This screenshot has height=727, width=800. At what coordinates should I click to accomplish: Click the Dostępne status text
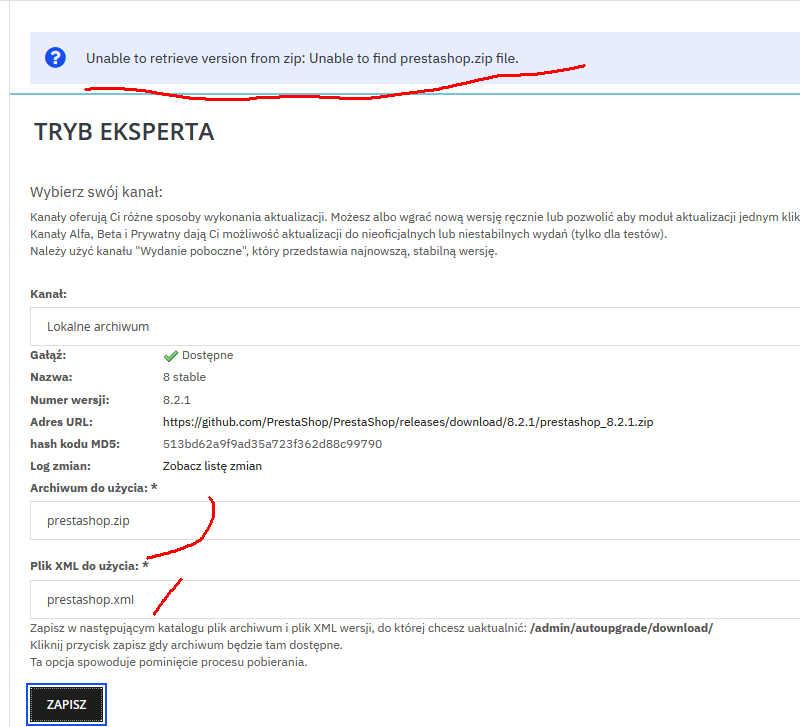[208, 355]
